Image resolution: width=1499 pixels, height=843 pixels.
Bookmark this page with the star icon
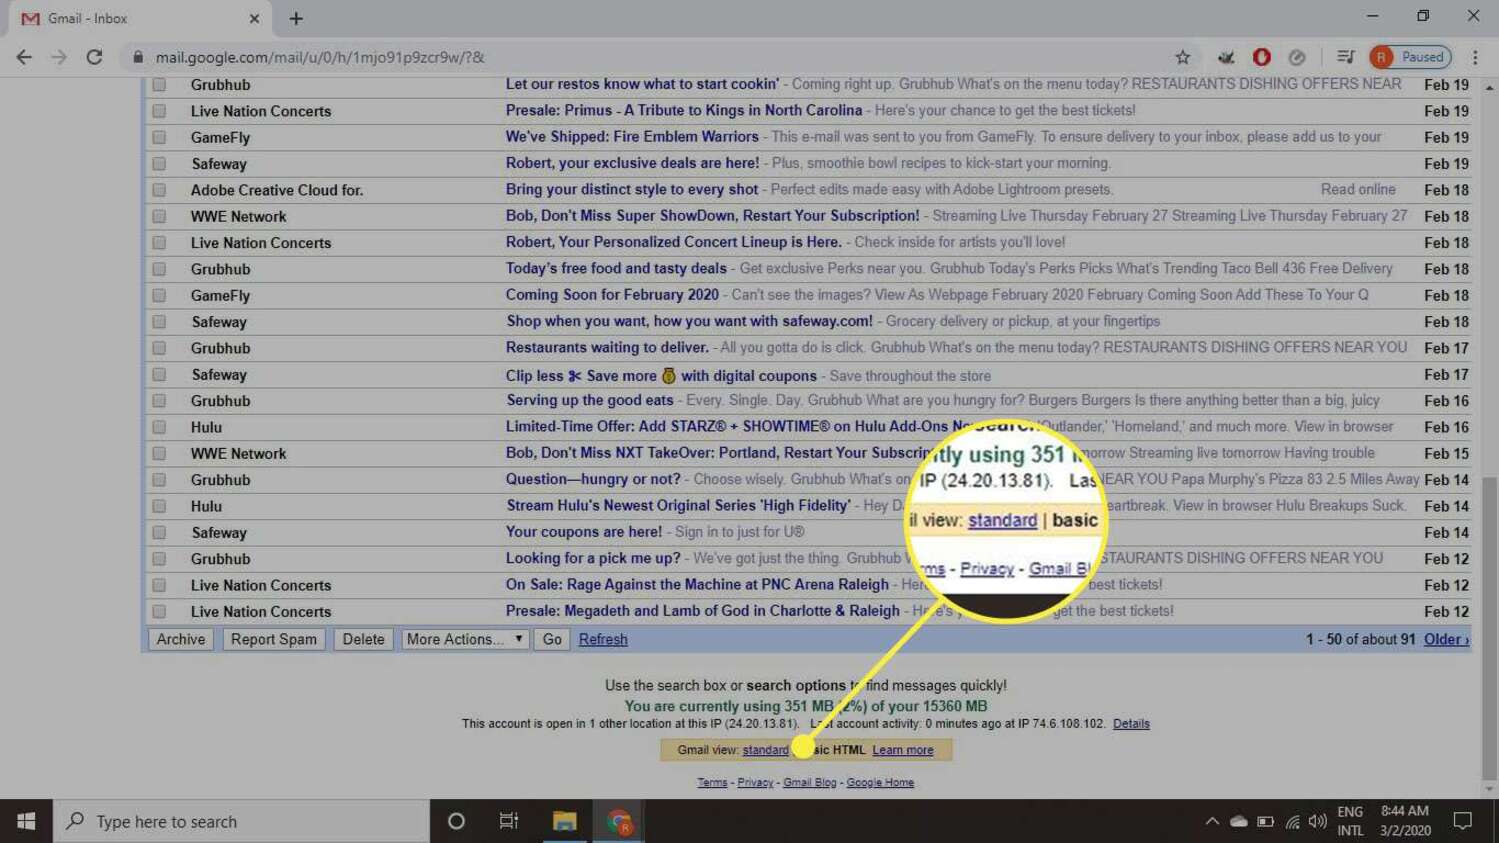coord(1183,57)
